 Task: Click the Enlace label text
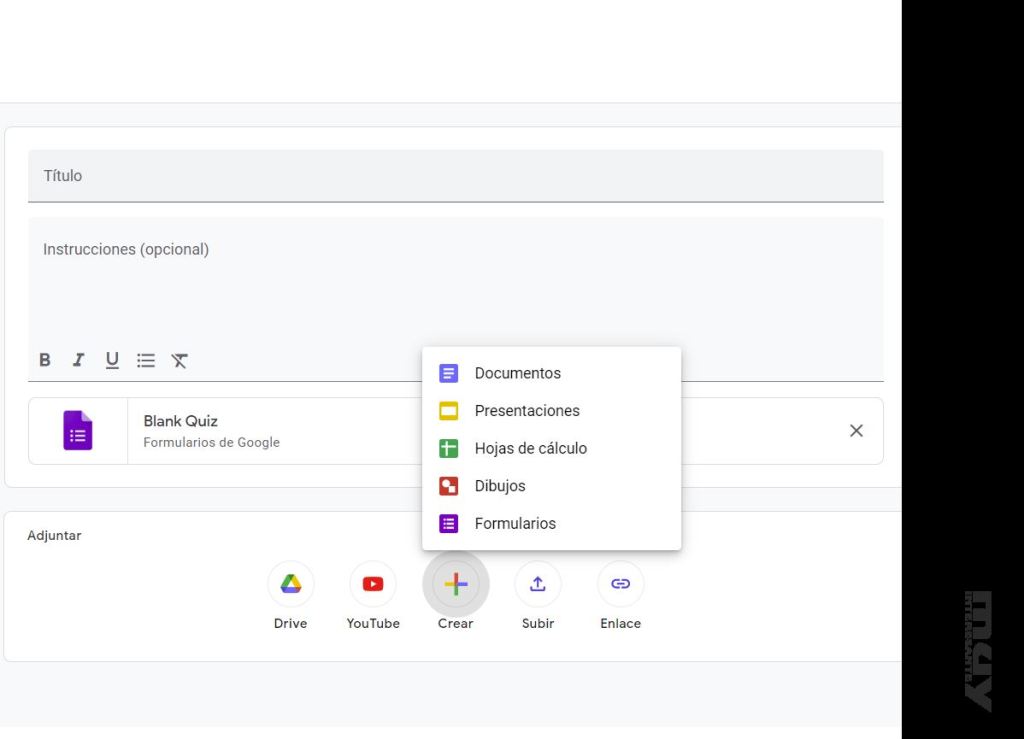pos(620,623)
